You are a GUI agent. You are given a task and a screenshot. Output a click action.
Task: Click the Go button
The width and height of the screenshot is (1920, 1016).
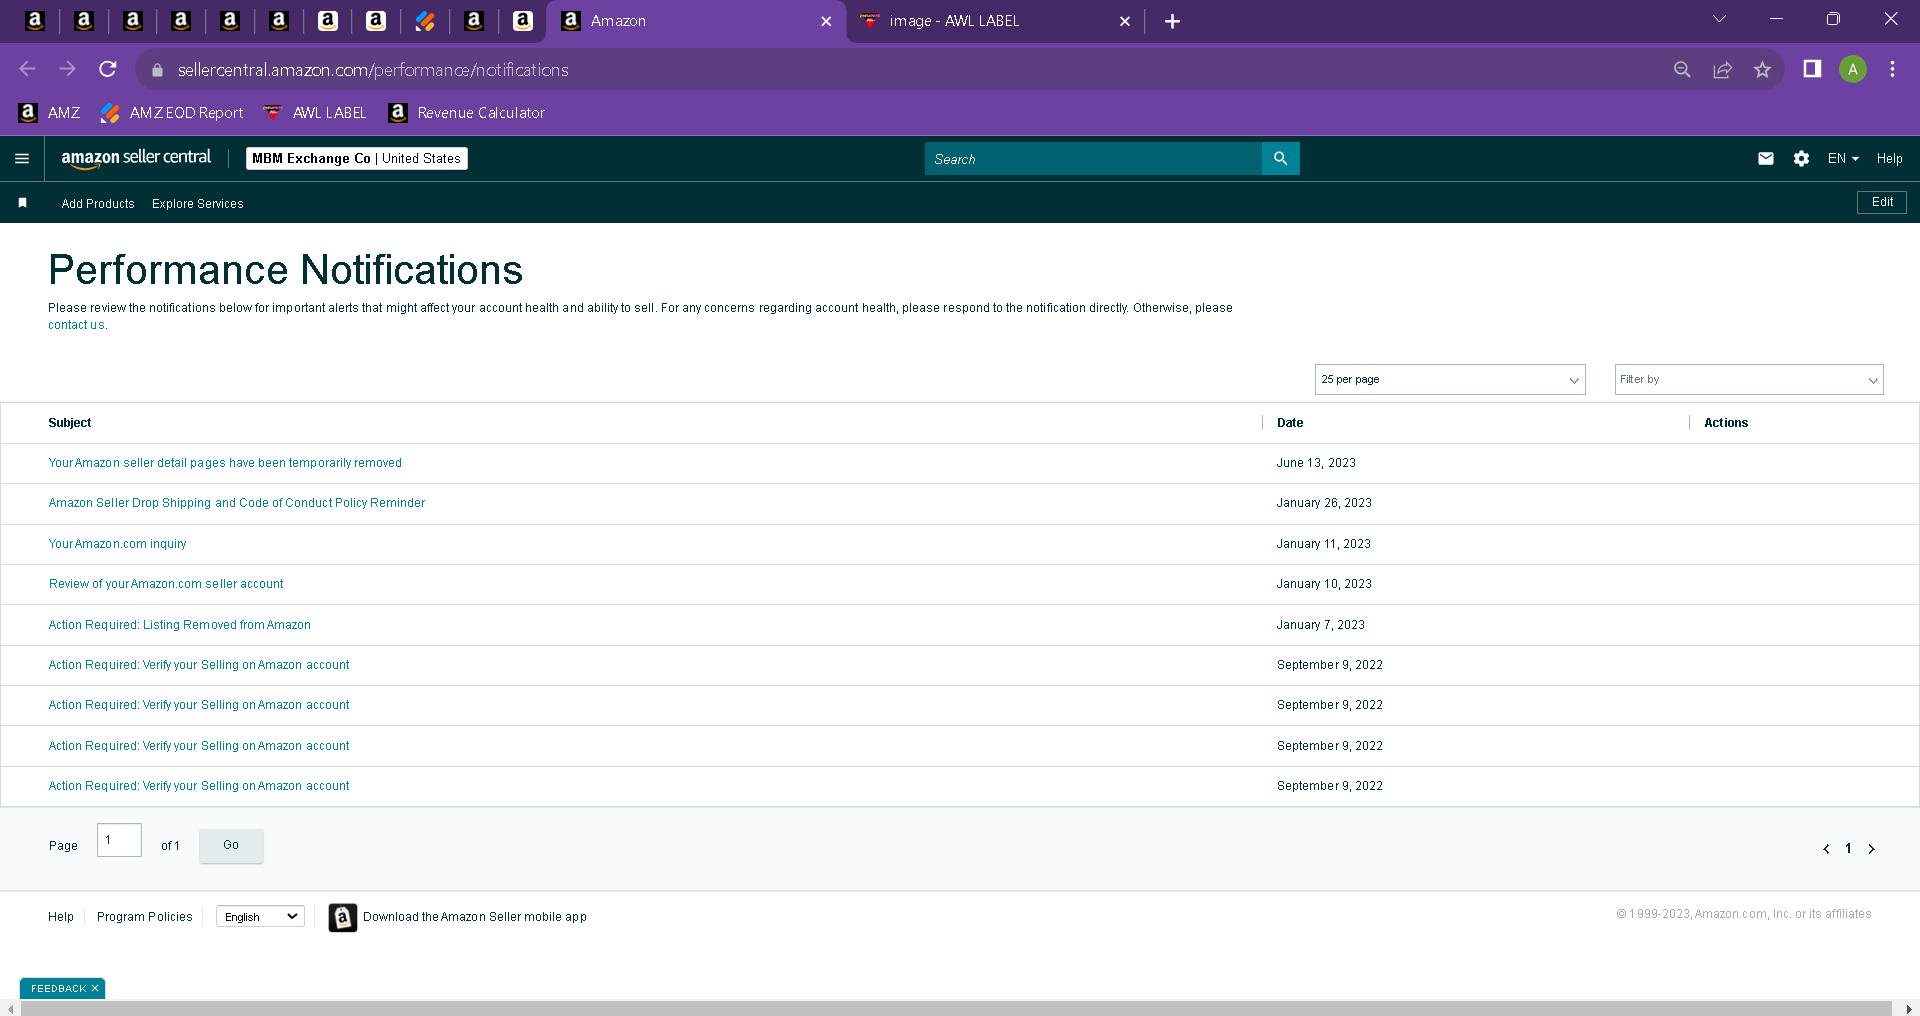[x=231, y=845]
